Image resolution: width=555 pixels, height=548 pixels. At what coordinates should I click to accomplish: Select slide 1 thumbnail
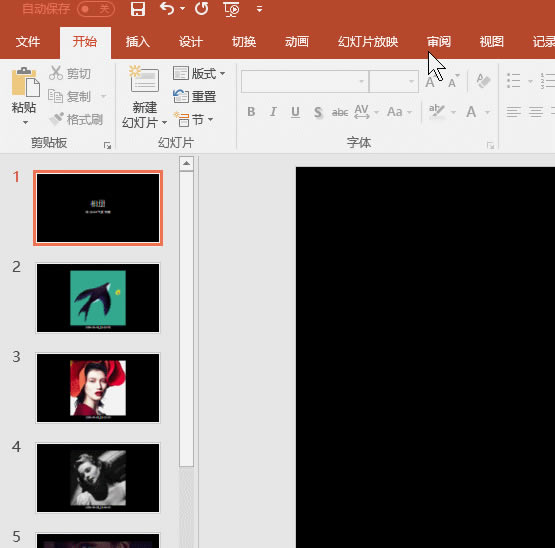(98, 208)
